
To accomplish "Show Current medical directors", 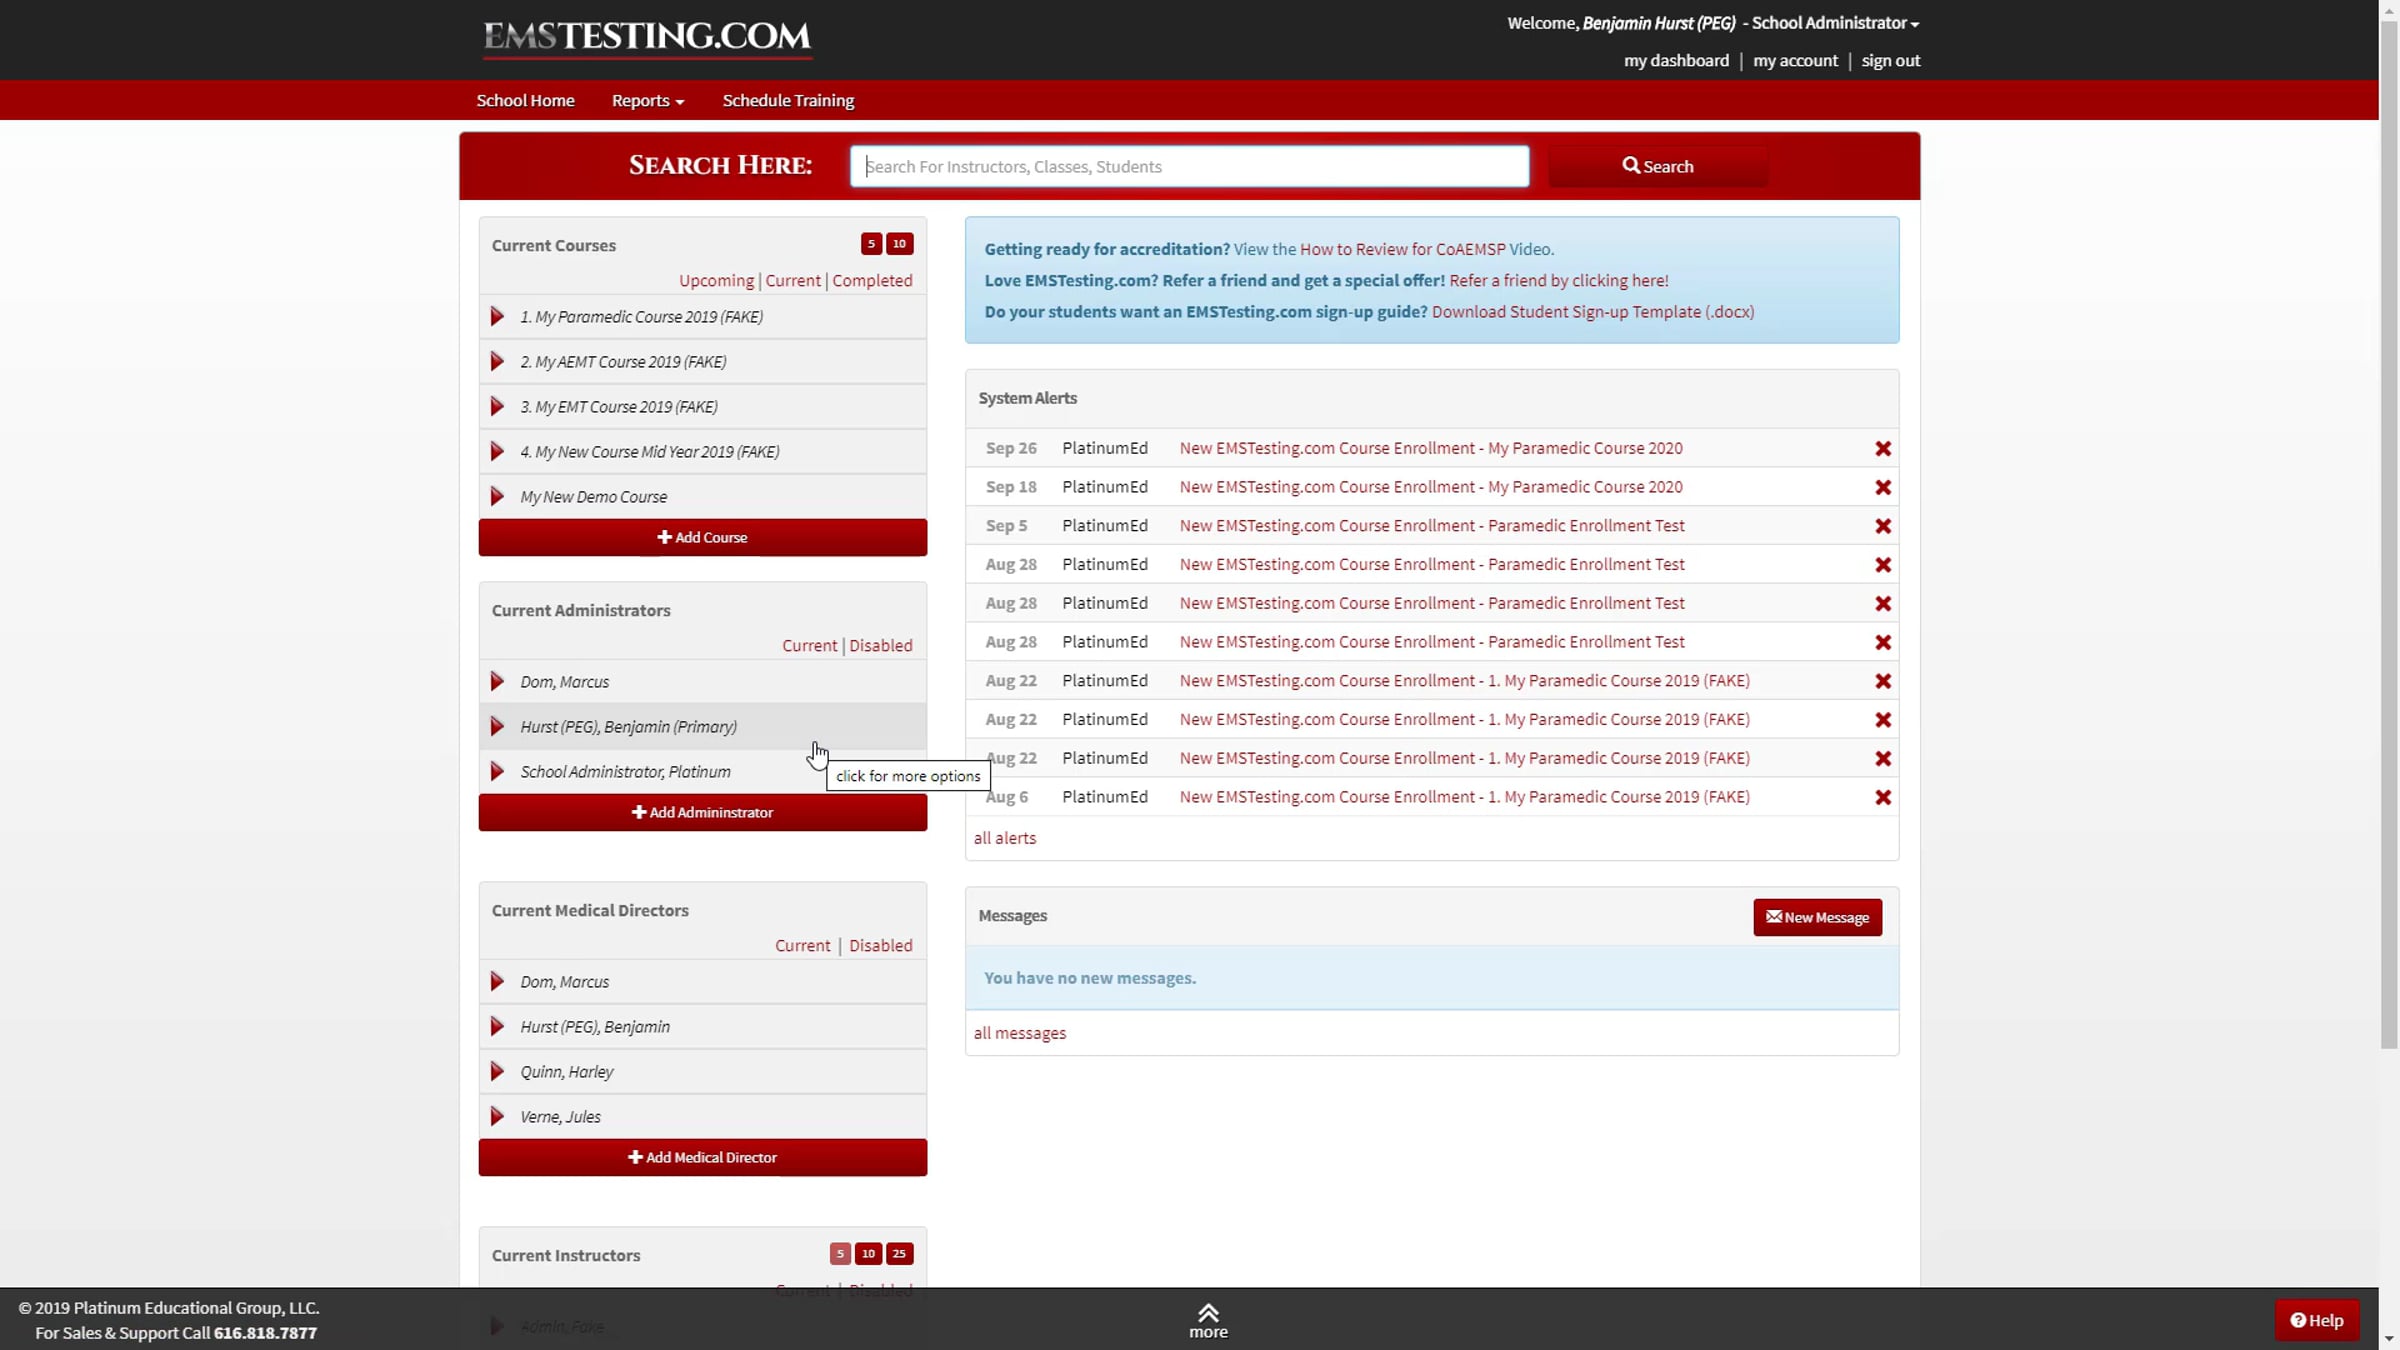I will point(802,946).
